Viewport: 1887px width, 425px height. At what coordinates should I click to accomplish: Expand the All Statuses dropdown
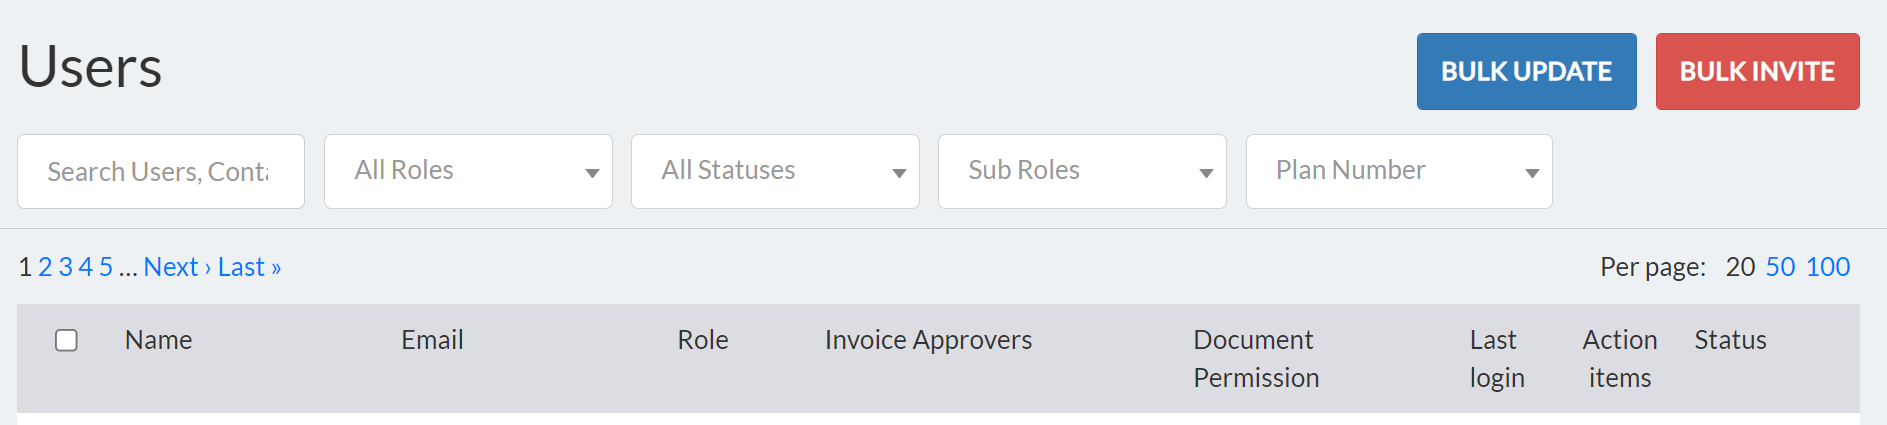coord(775,172)
